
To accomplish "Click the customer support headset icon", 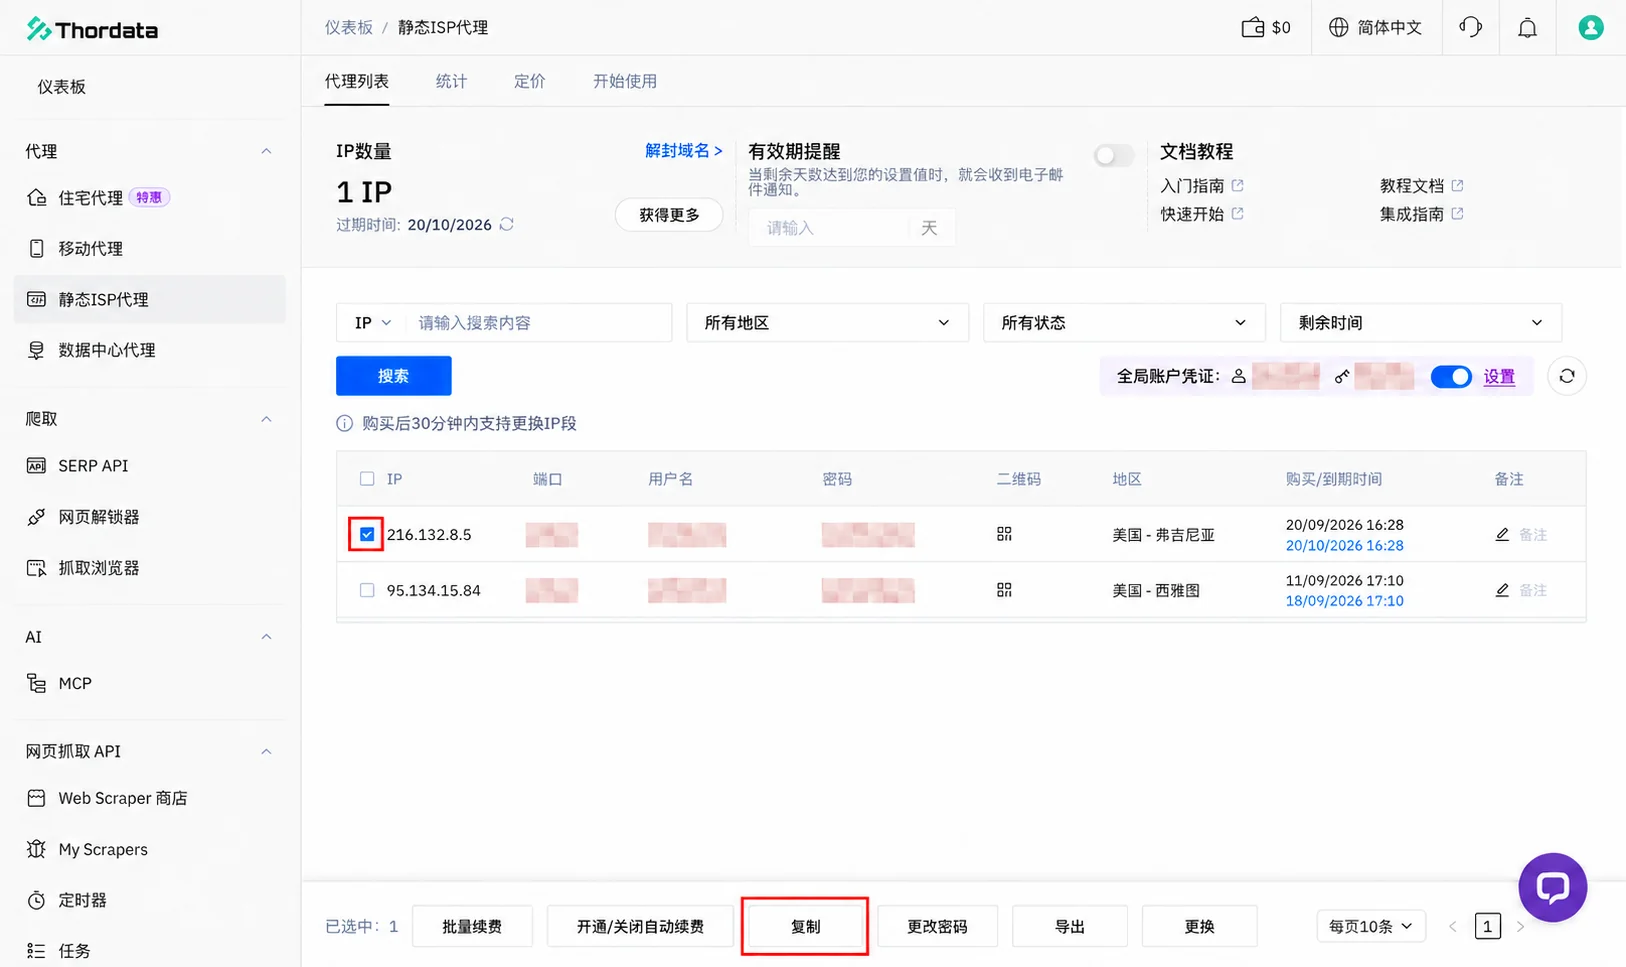I will click(x=1470, y=28).
